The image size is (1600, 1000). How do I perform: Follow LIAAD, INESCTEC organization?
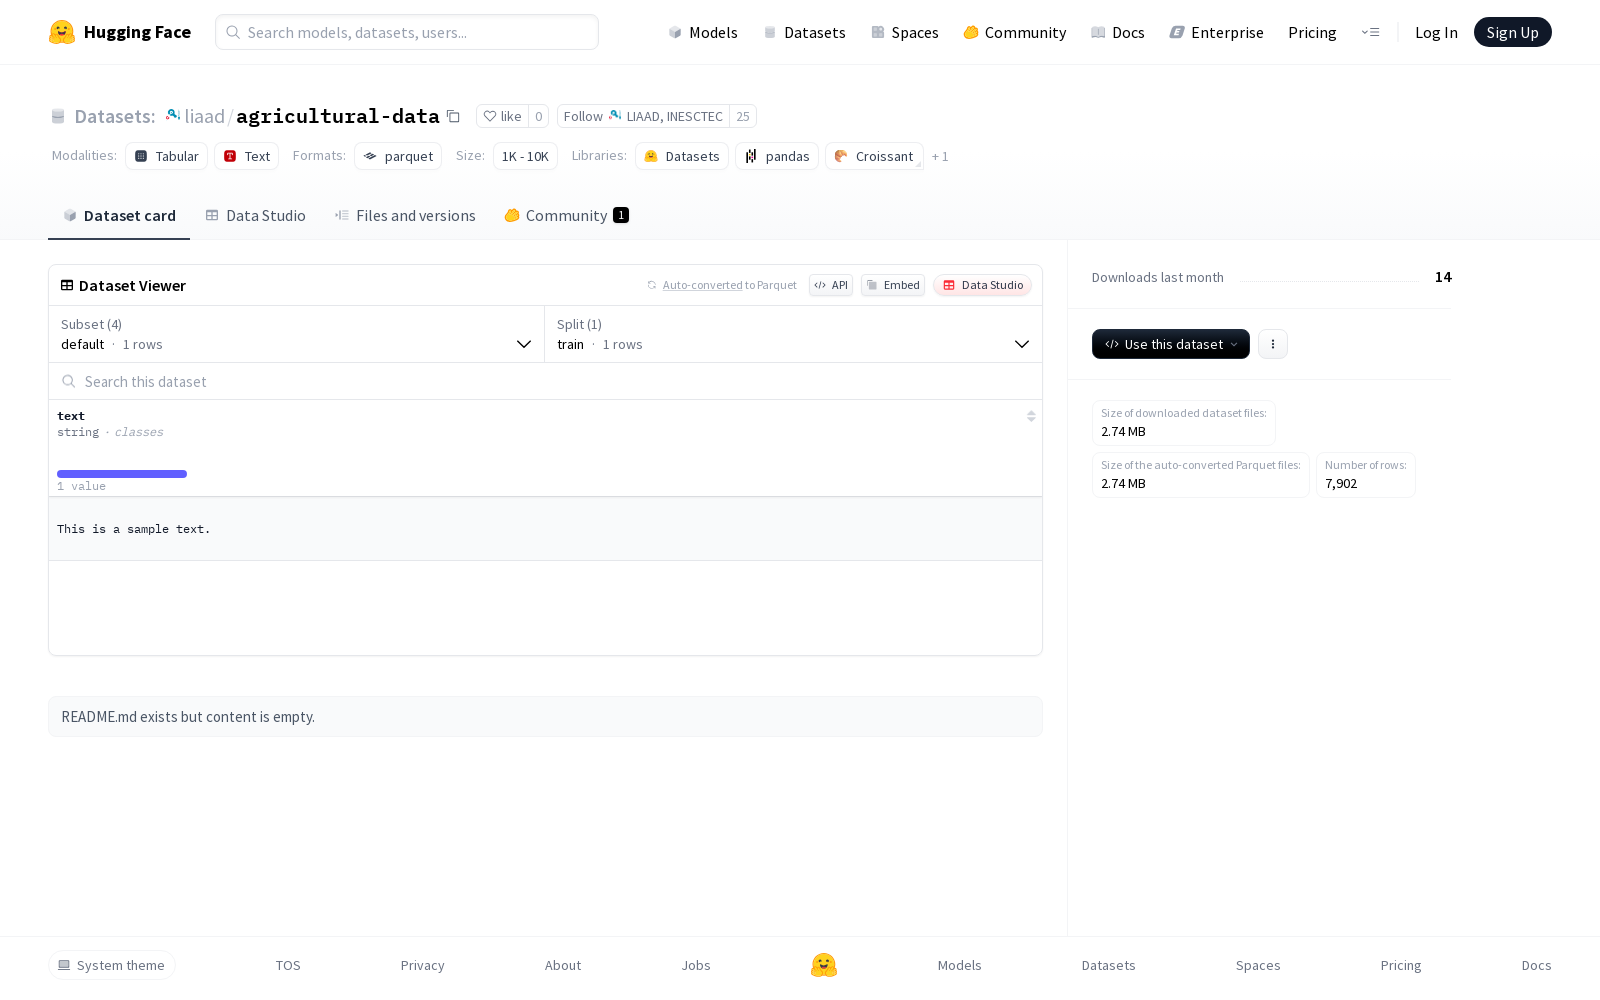coord(643,116)
